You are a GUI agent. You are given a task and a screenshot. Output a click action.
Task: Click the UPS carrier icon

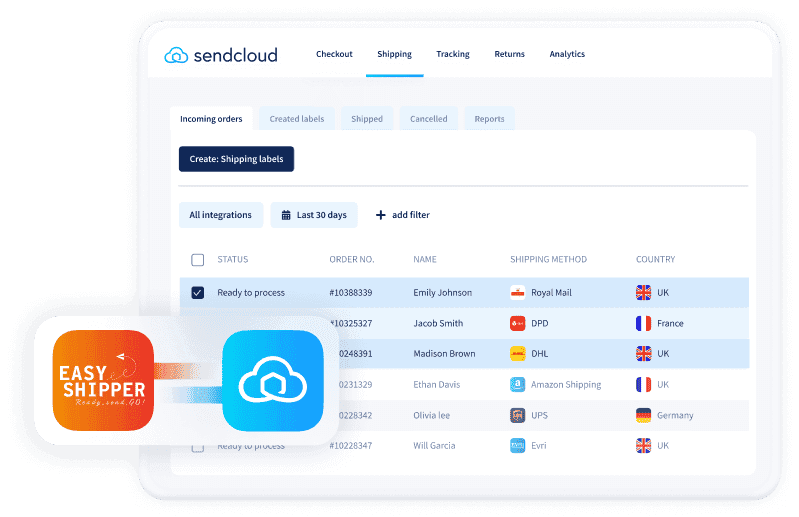point(518,415)
